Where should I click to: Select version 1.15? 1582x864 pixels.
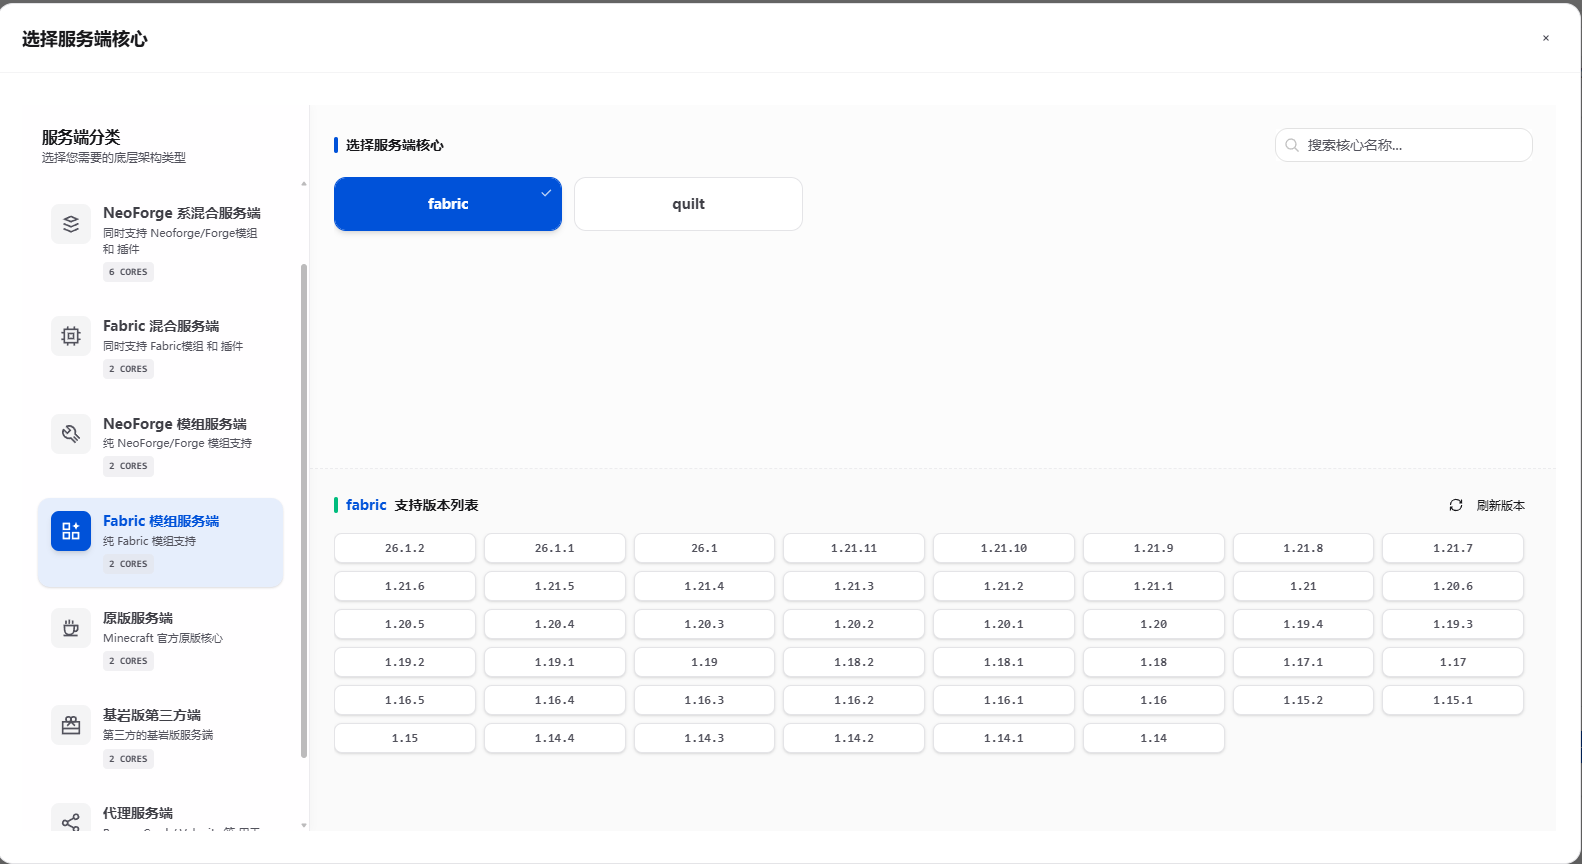pyautogui.click(x=405, y=738)
